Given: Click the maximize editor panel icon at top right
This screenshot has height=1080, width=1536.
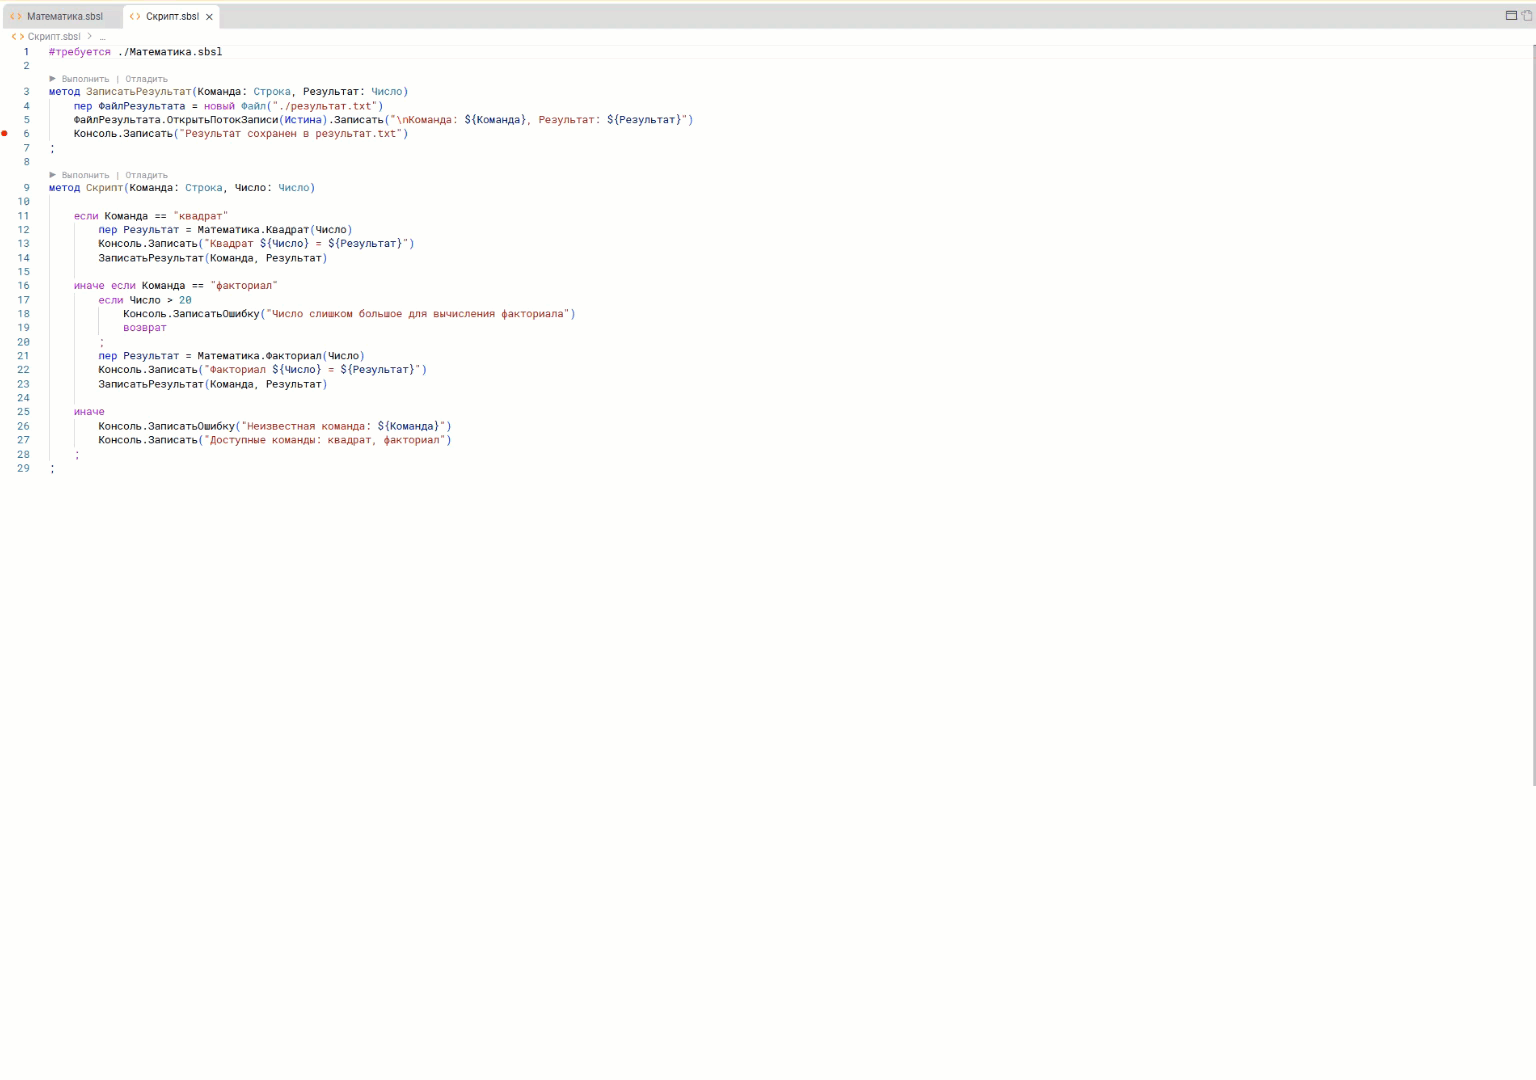Looking at the screenshot, I should click(x=1511, y=15).
